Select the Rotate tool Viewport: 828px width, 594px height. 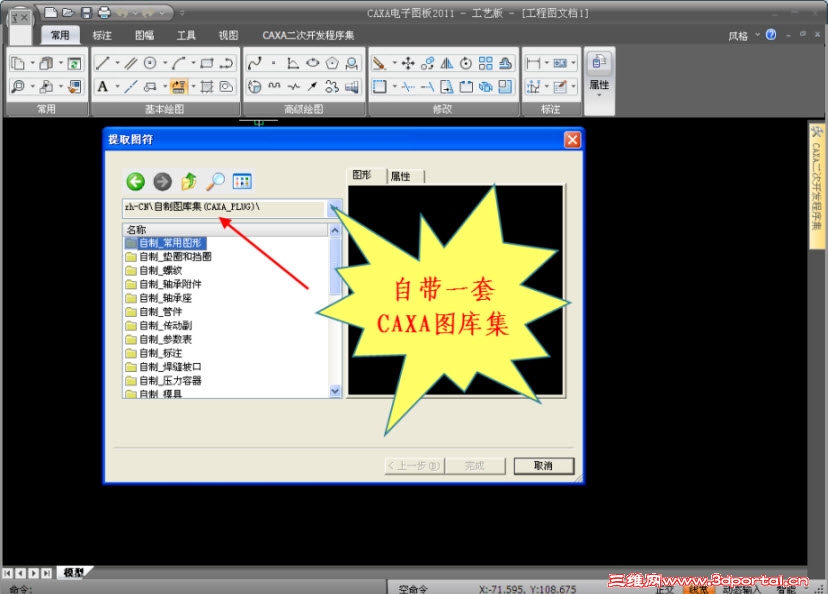tap(466, 63)
